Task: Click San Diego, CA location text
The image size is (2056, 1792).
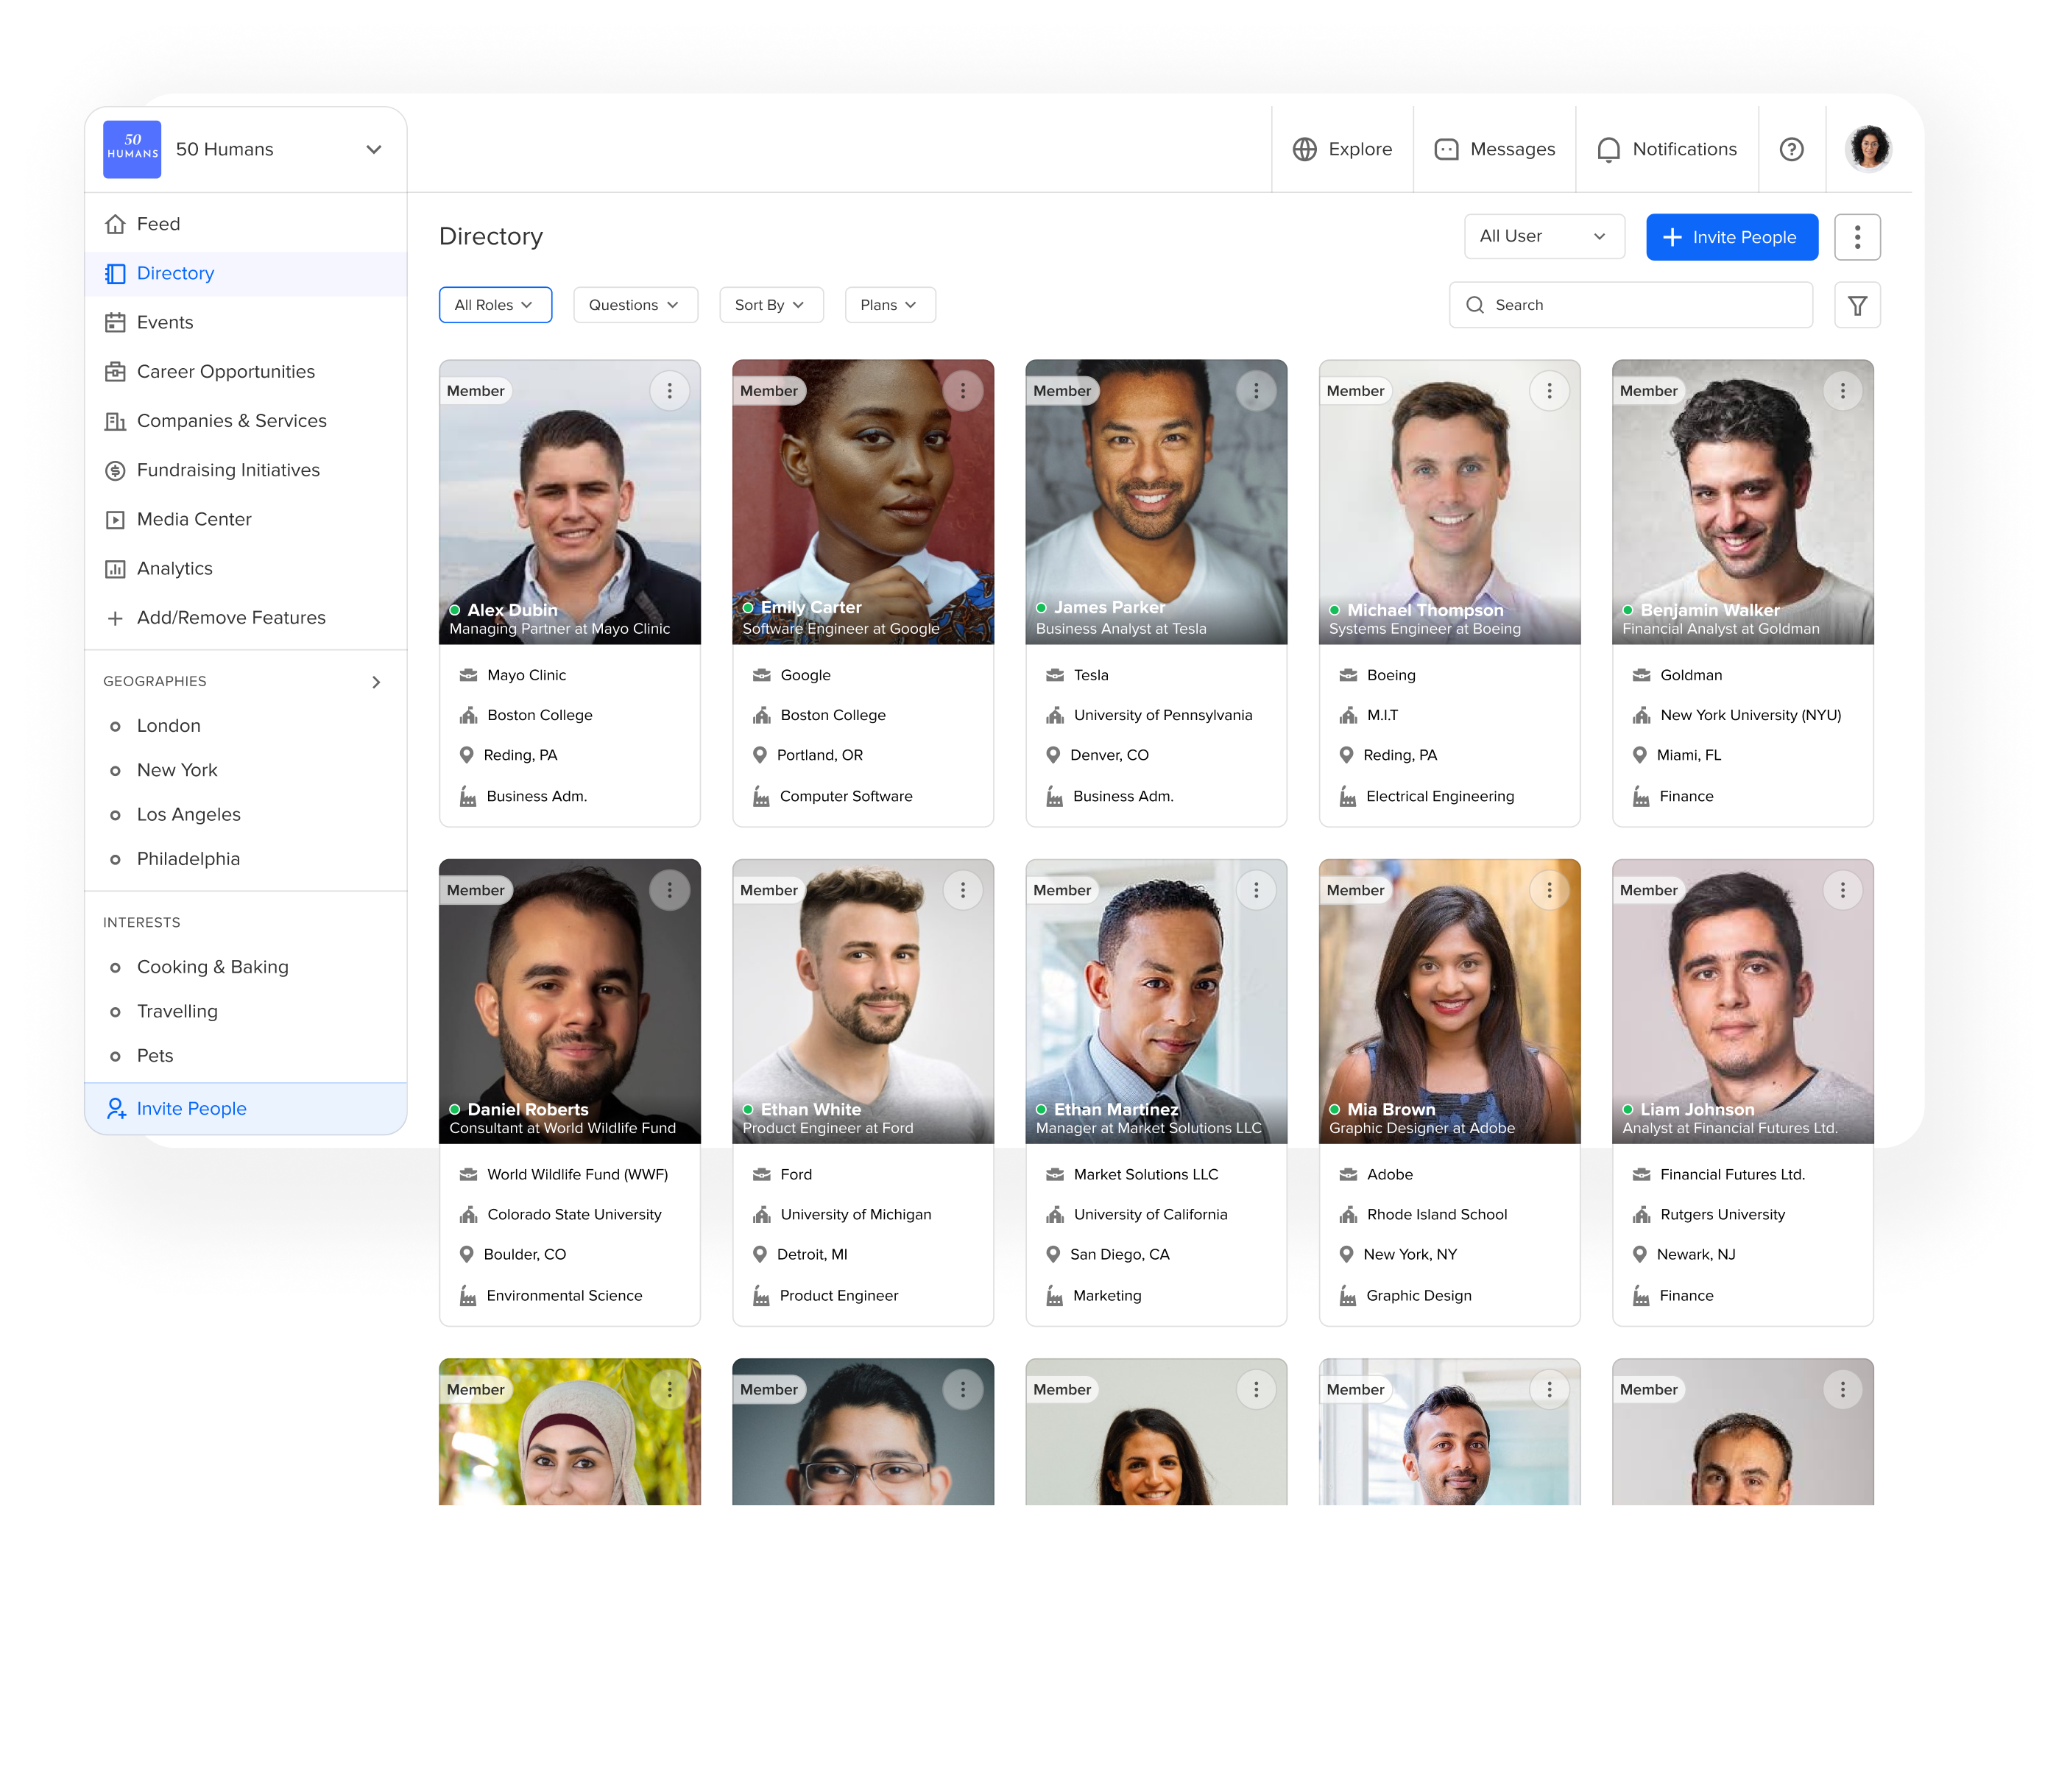Action: [1119, 1254]
